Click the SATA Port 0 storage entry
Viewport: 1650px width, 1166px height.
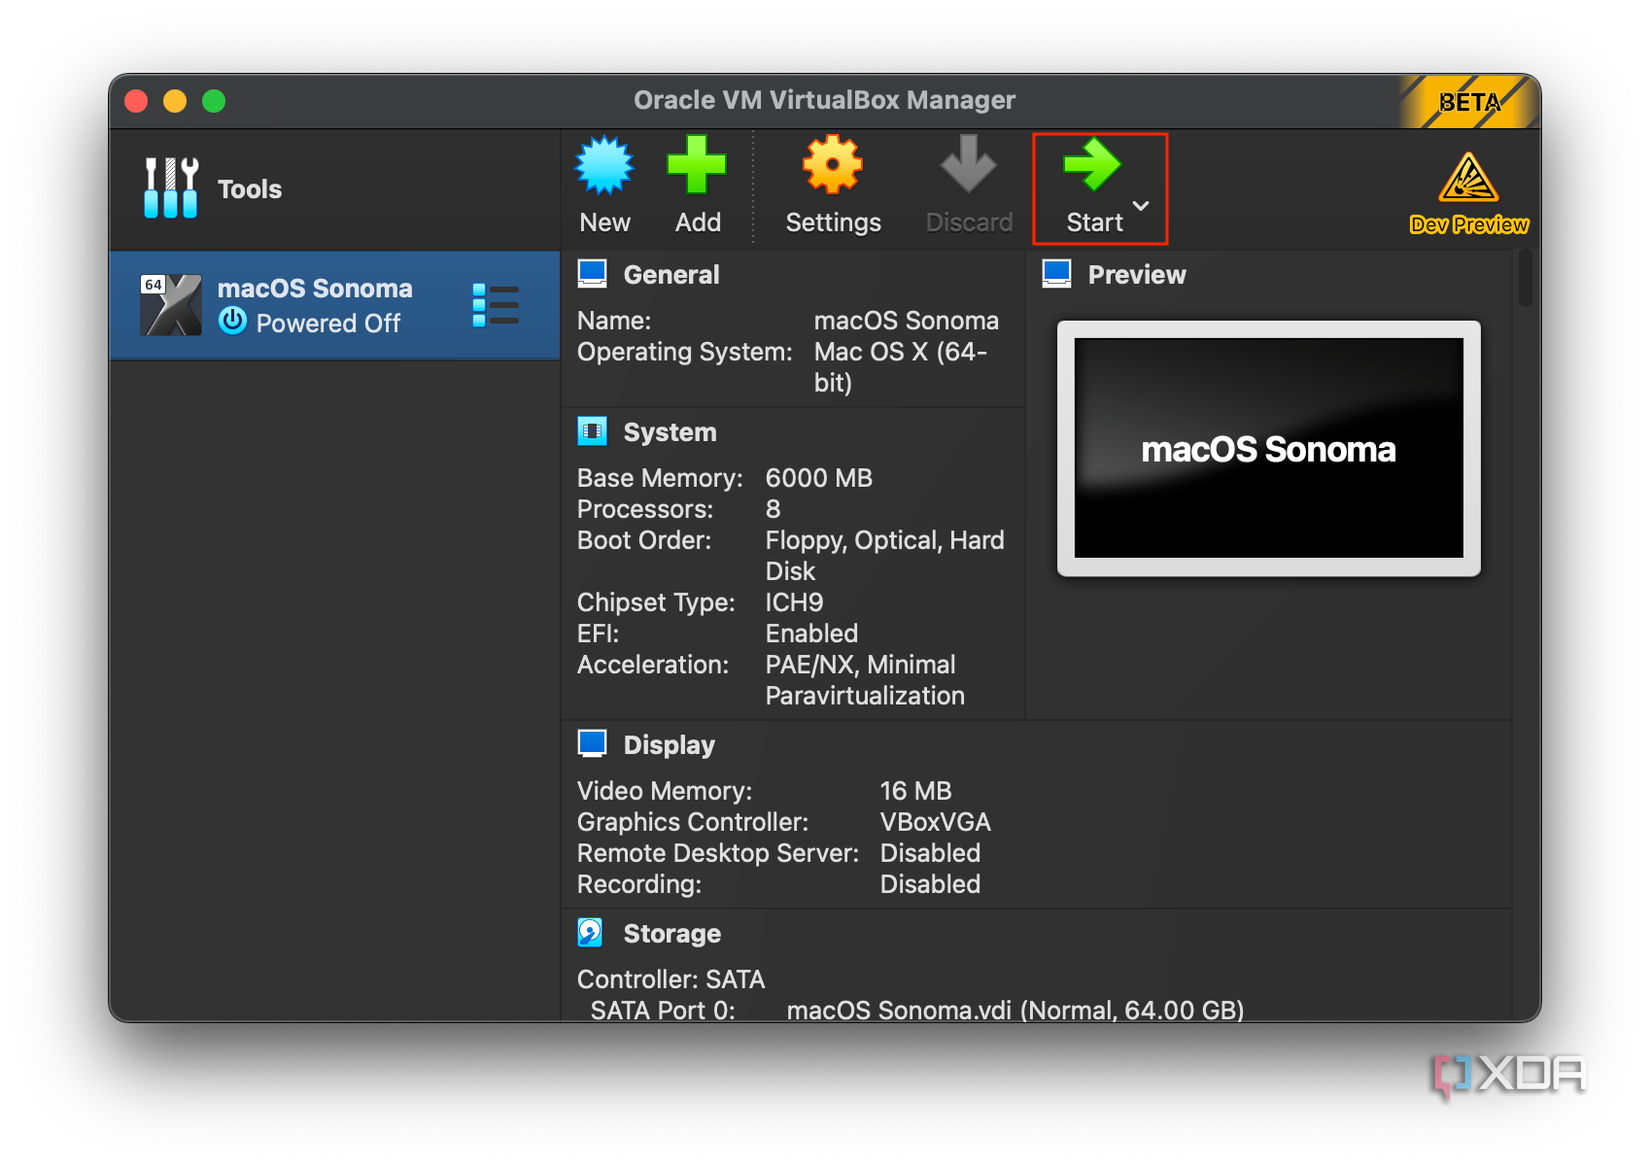[x=665, y=1010]
